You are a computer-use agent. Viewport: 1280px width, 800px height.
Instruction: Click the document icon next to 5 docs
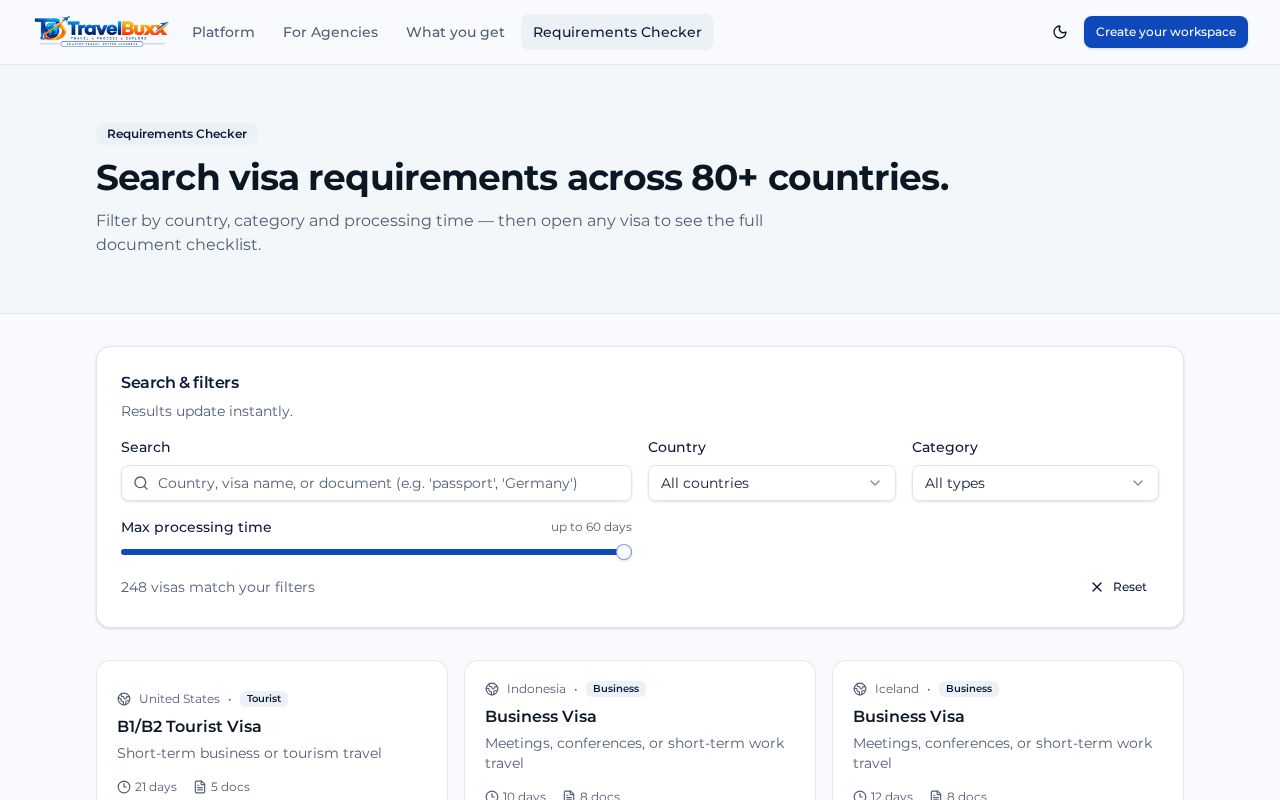200,787
